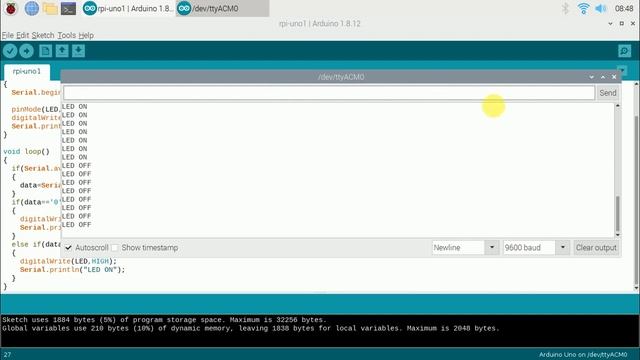Click the serial output scroll-up arrow
This screenshot has height=360, width=640.
(618, 106)
